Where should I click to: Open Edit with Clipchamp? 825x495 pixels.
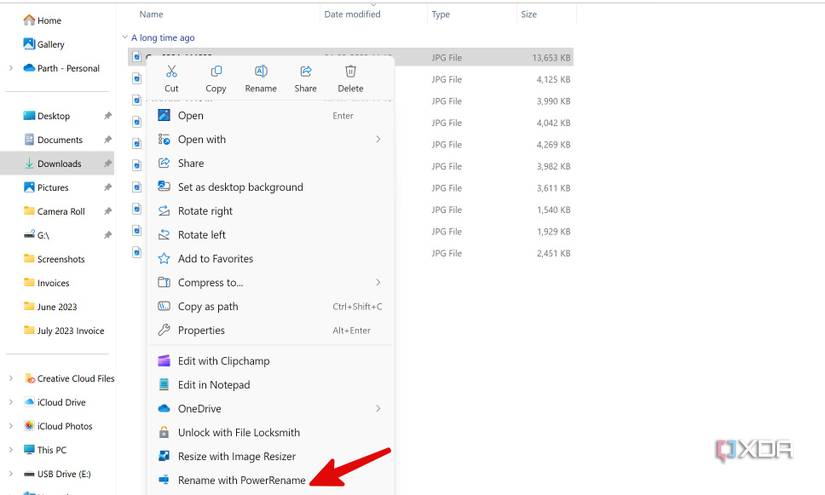[x=223, y=361]
